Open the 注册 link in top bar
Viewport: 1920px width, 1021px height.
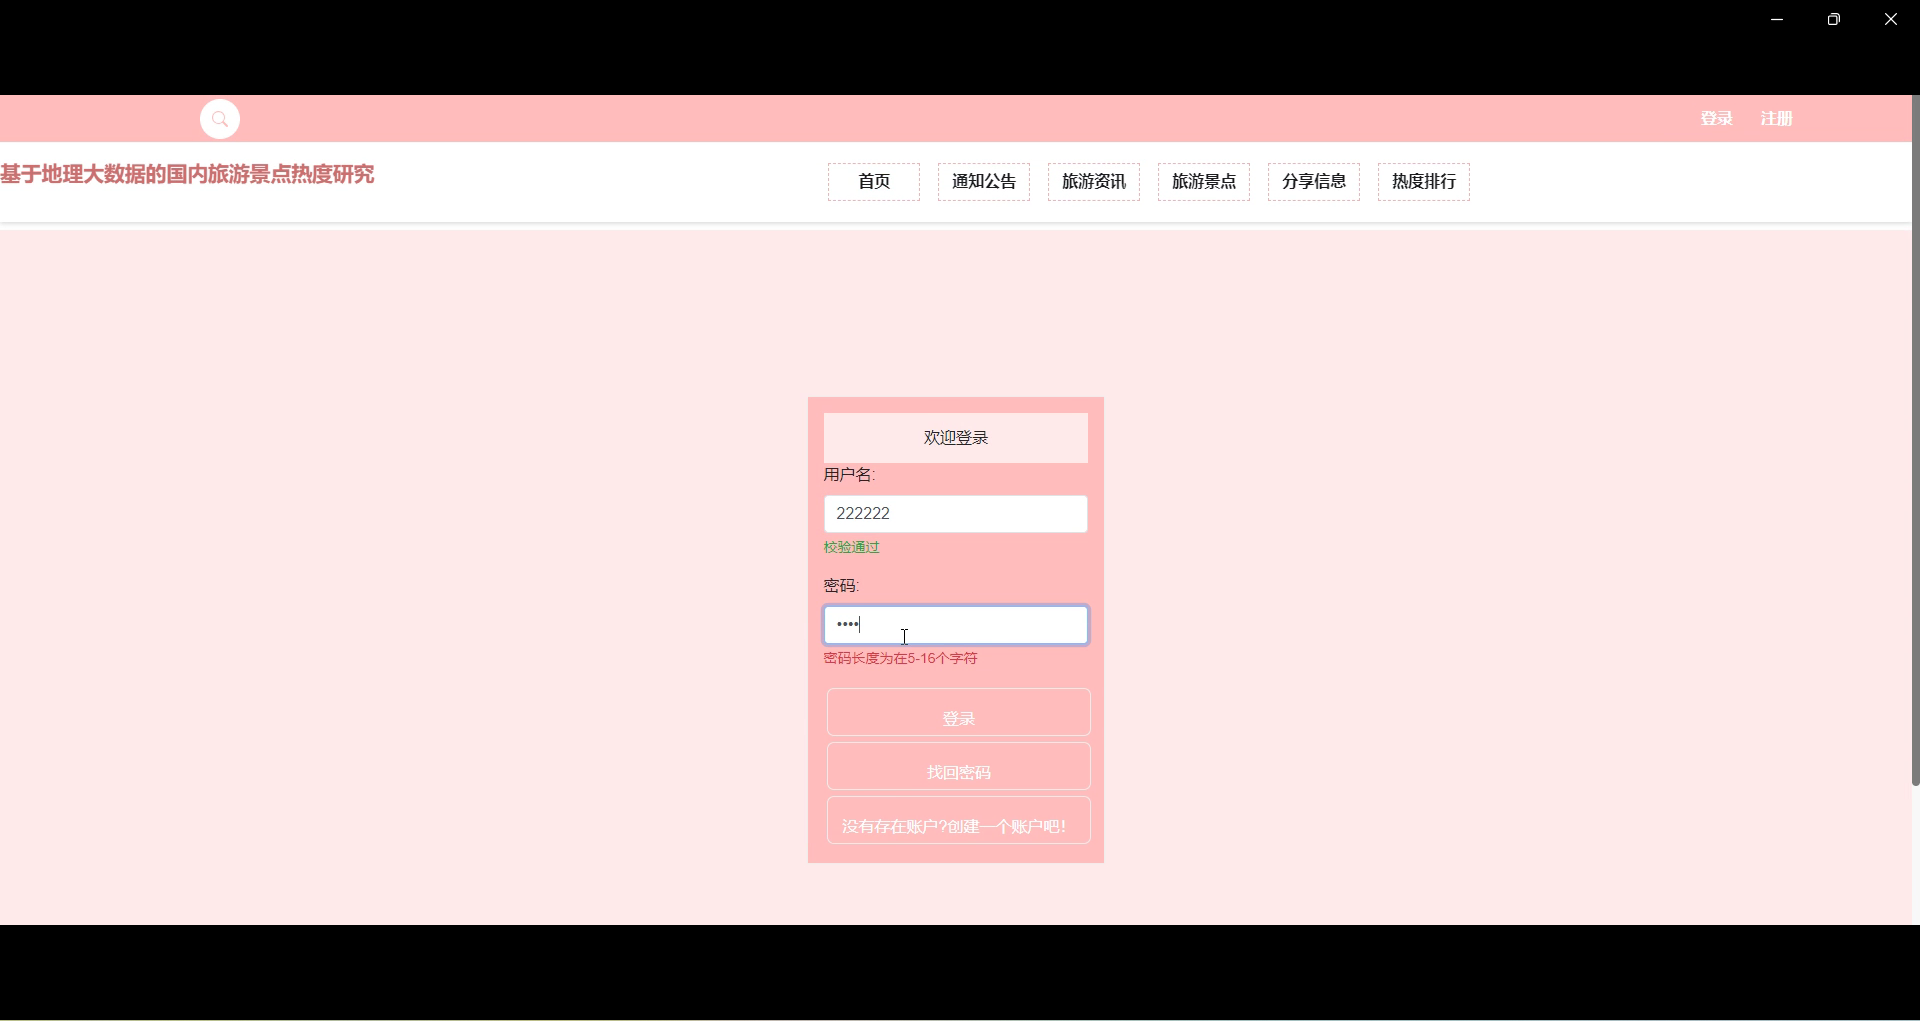(1776, 118)
